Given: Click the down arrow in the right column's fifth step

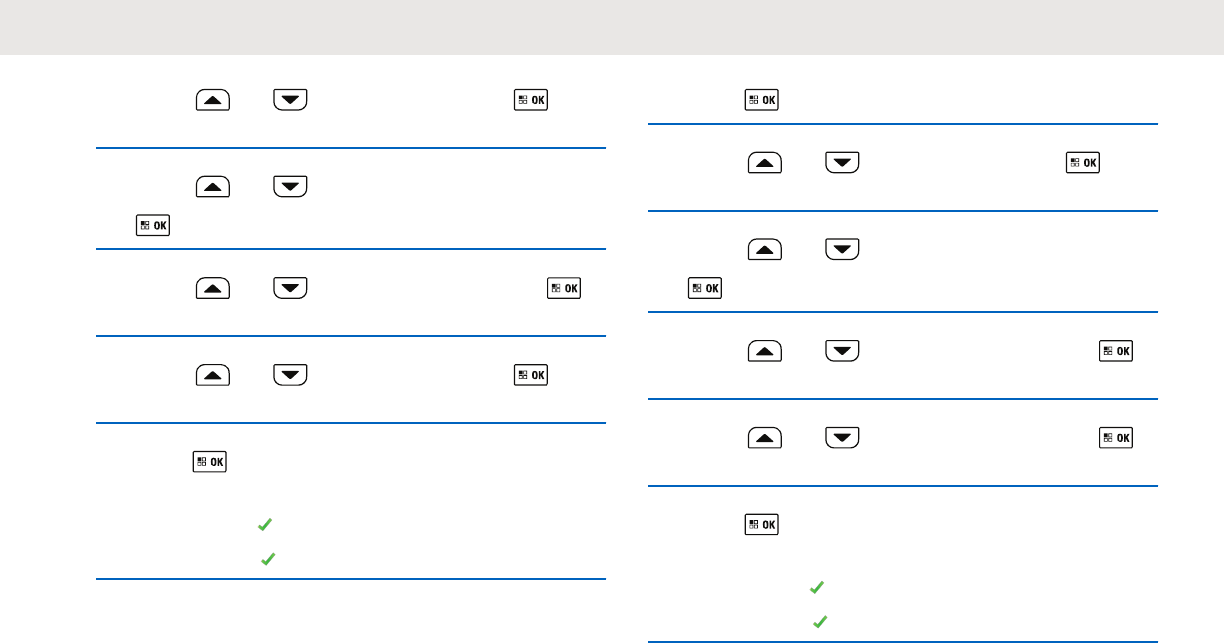Looking at the screenshot, I should click(x=843, y=437).
